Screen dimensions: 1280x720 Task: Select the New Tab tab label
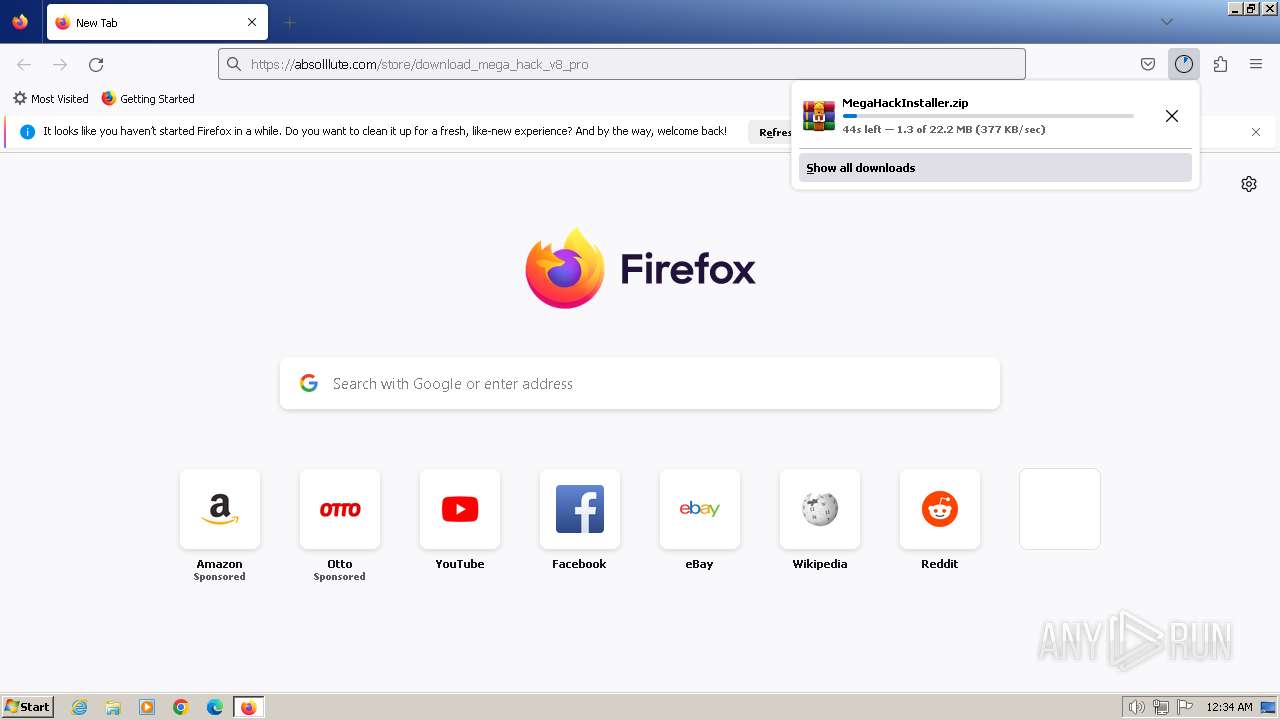[x=96, y=23]
